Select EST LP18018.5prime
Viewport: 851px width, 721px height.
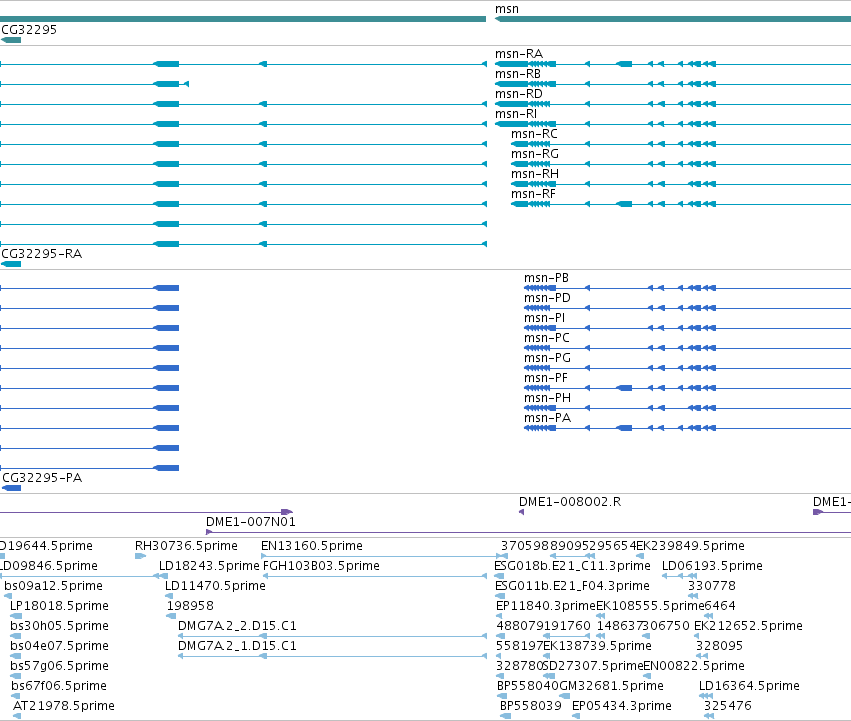coord(59,606)
